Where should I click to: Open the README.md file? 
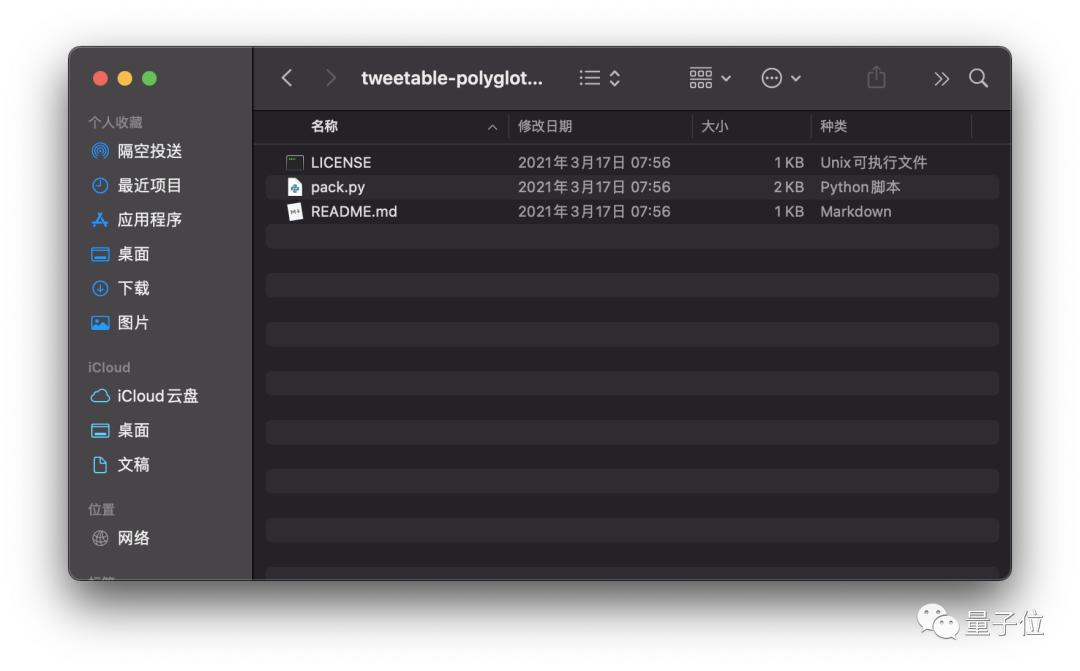[352, 211]
